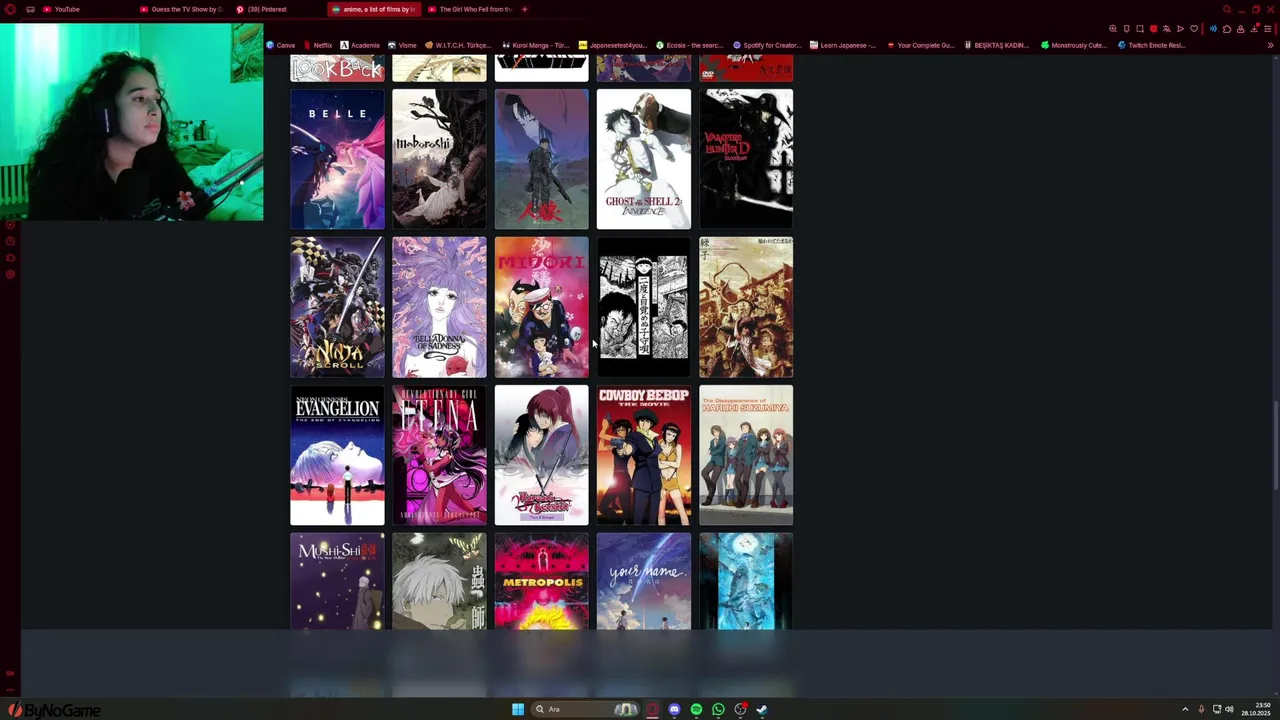Open a new tab with plus button
This screenshot has height=720, width=1280.
coord(524,9)
